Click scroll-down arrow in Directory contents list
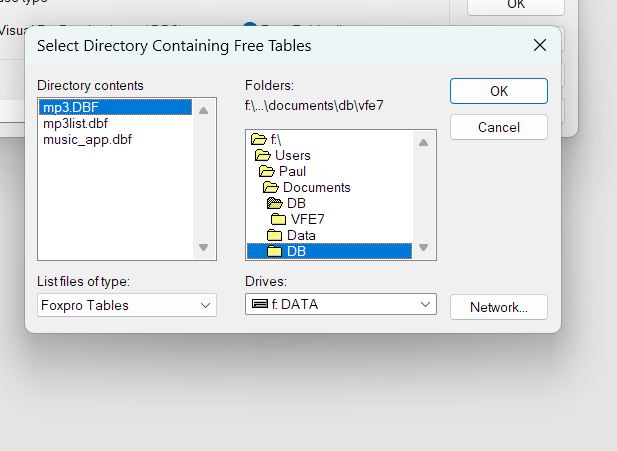Viewport: 617px width, 451px height. [x=204, y=247]
